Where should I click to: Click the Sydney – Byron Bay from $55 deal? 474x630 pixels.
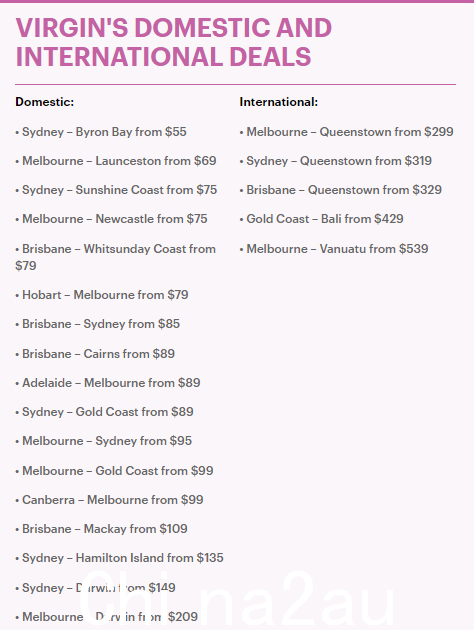[101, 132]
